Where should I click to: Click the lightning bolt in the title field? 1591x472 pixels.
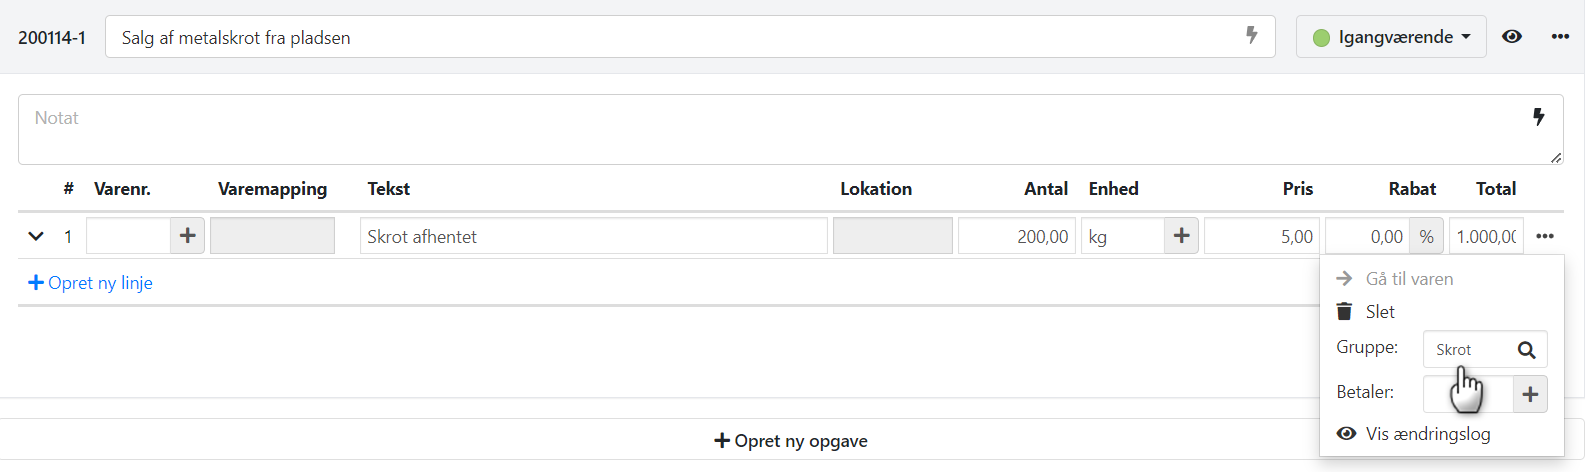[1251, 36]
